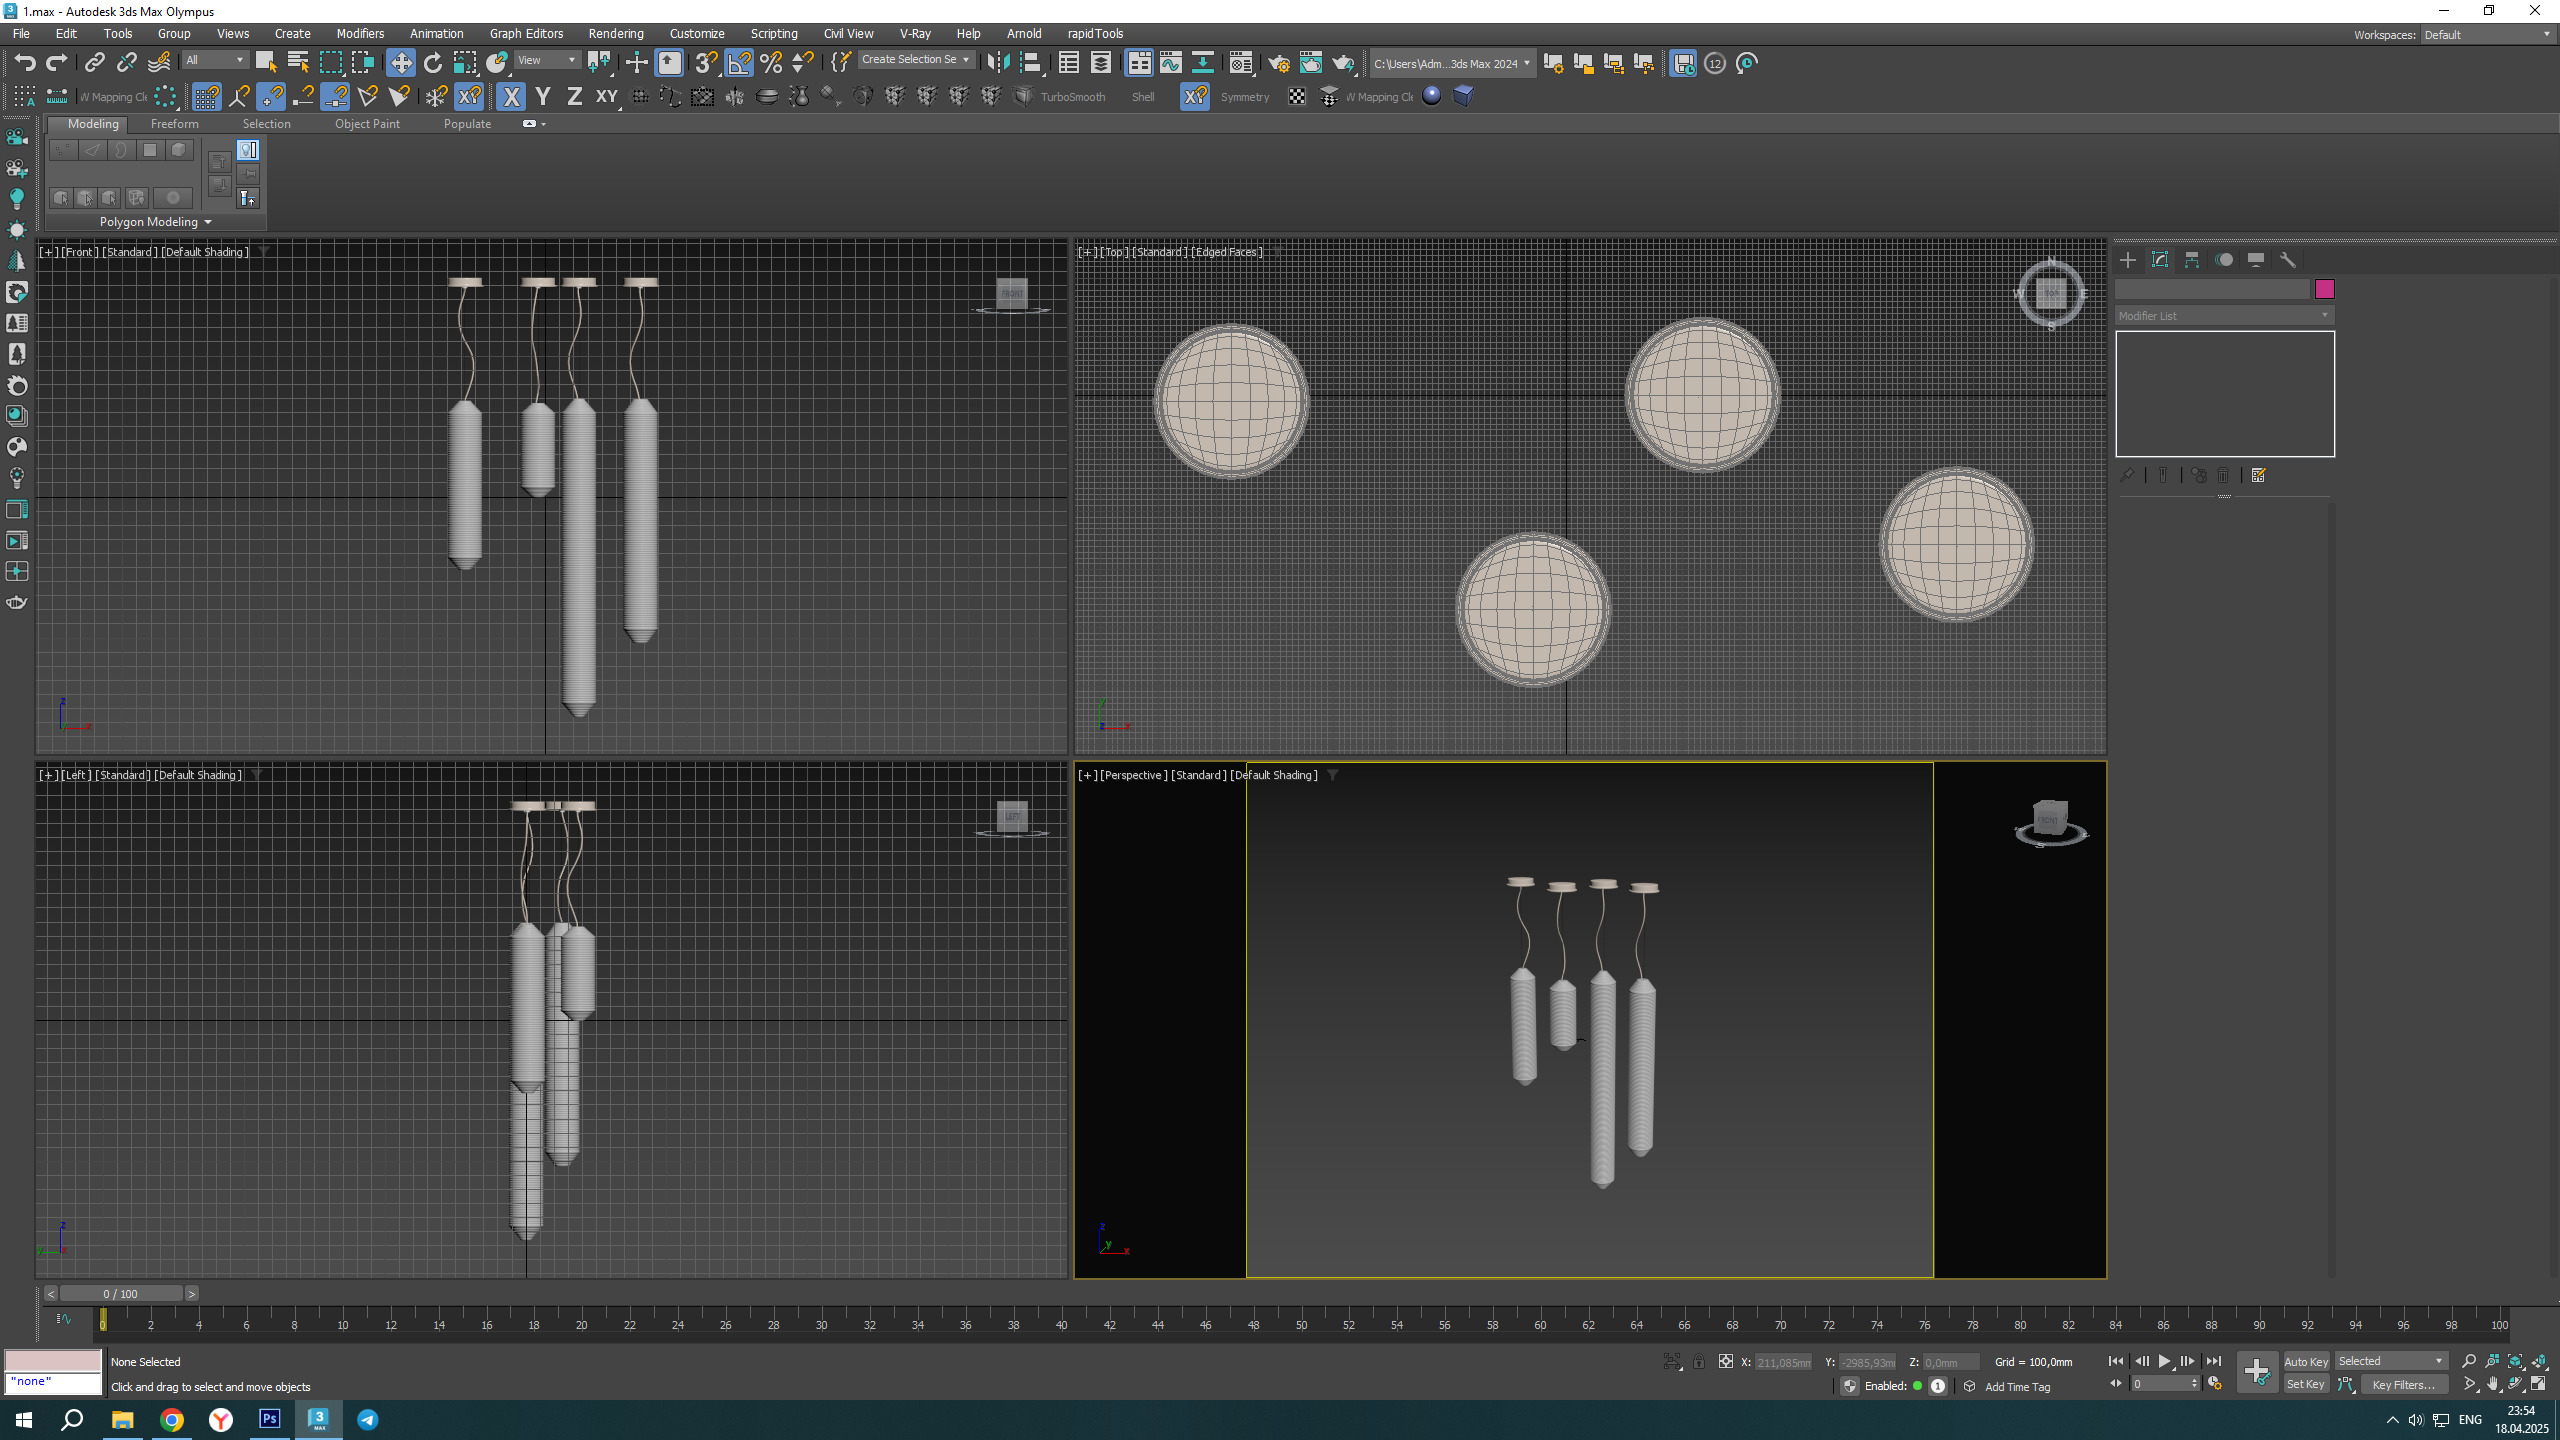Toggle Angle Snap on the toolbar
The image size is (2560, 1440).
coord(738,63)
